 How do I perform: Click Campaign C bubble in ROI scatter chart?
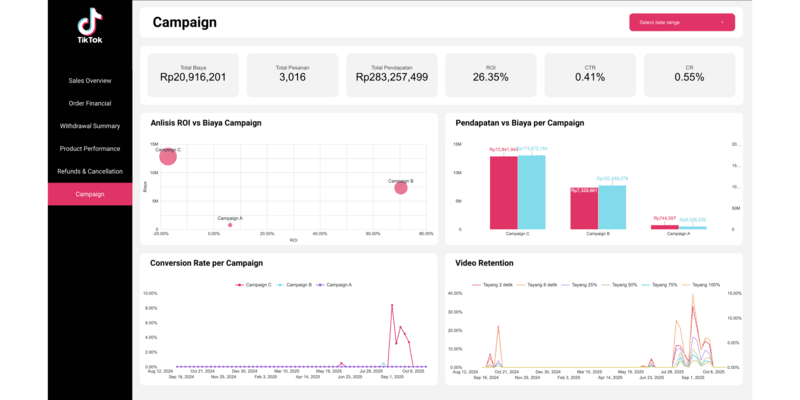pyautogui.click(x=168, y=156)
